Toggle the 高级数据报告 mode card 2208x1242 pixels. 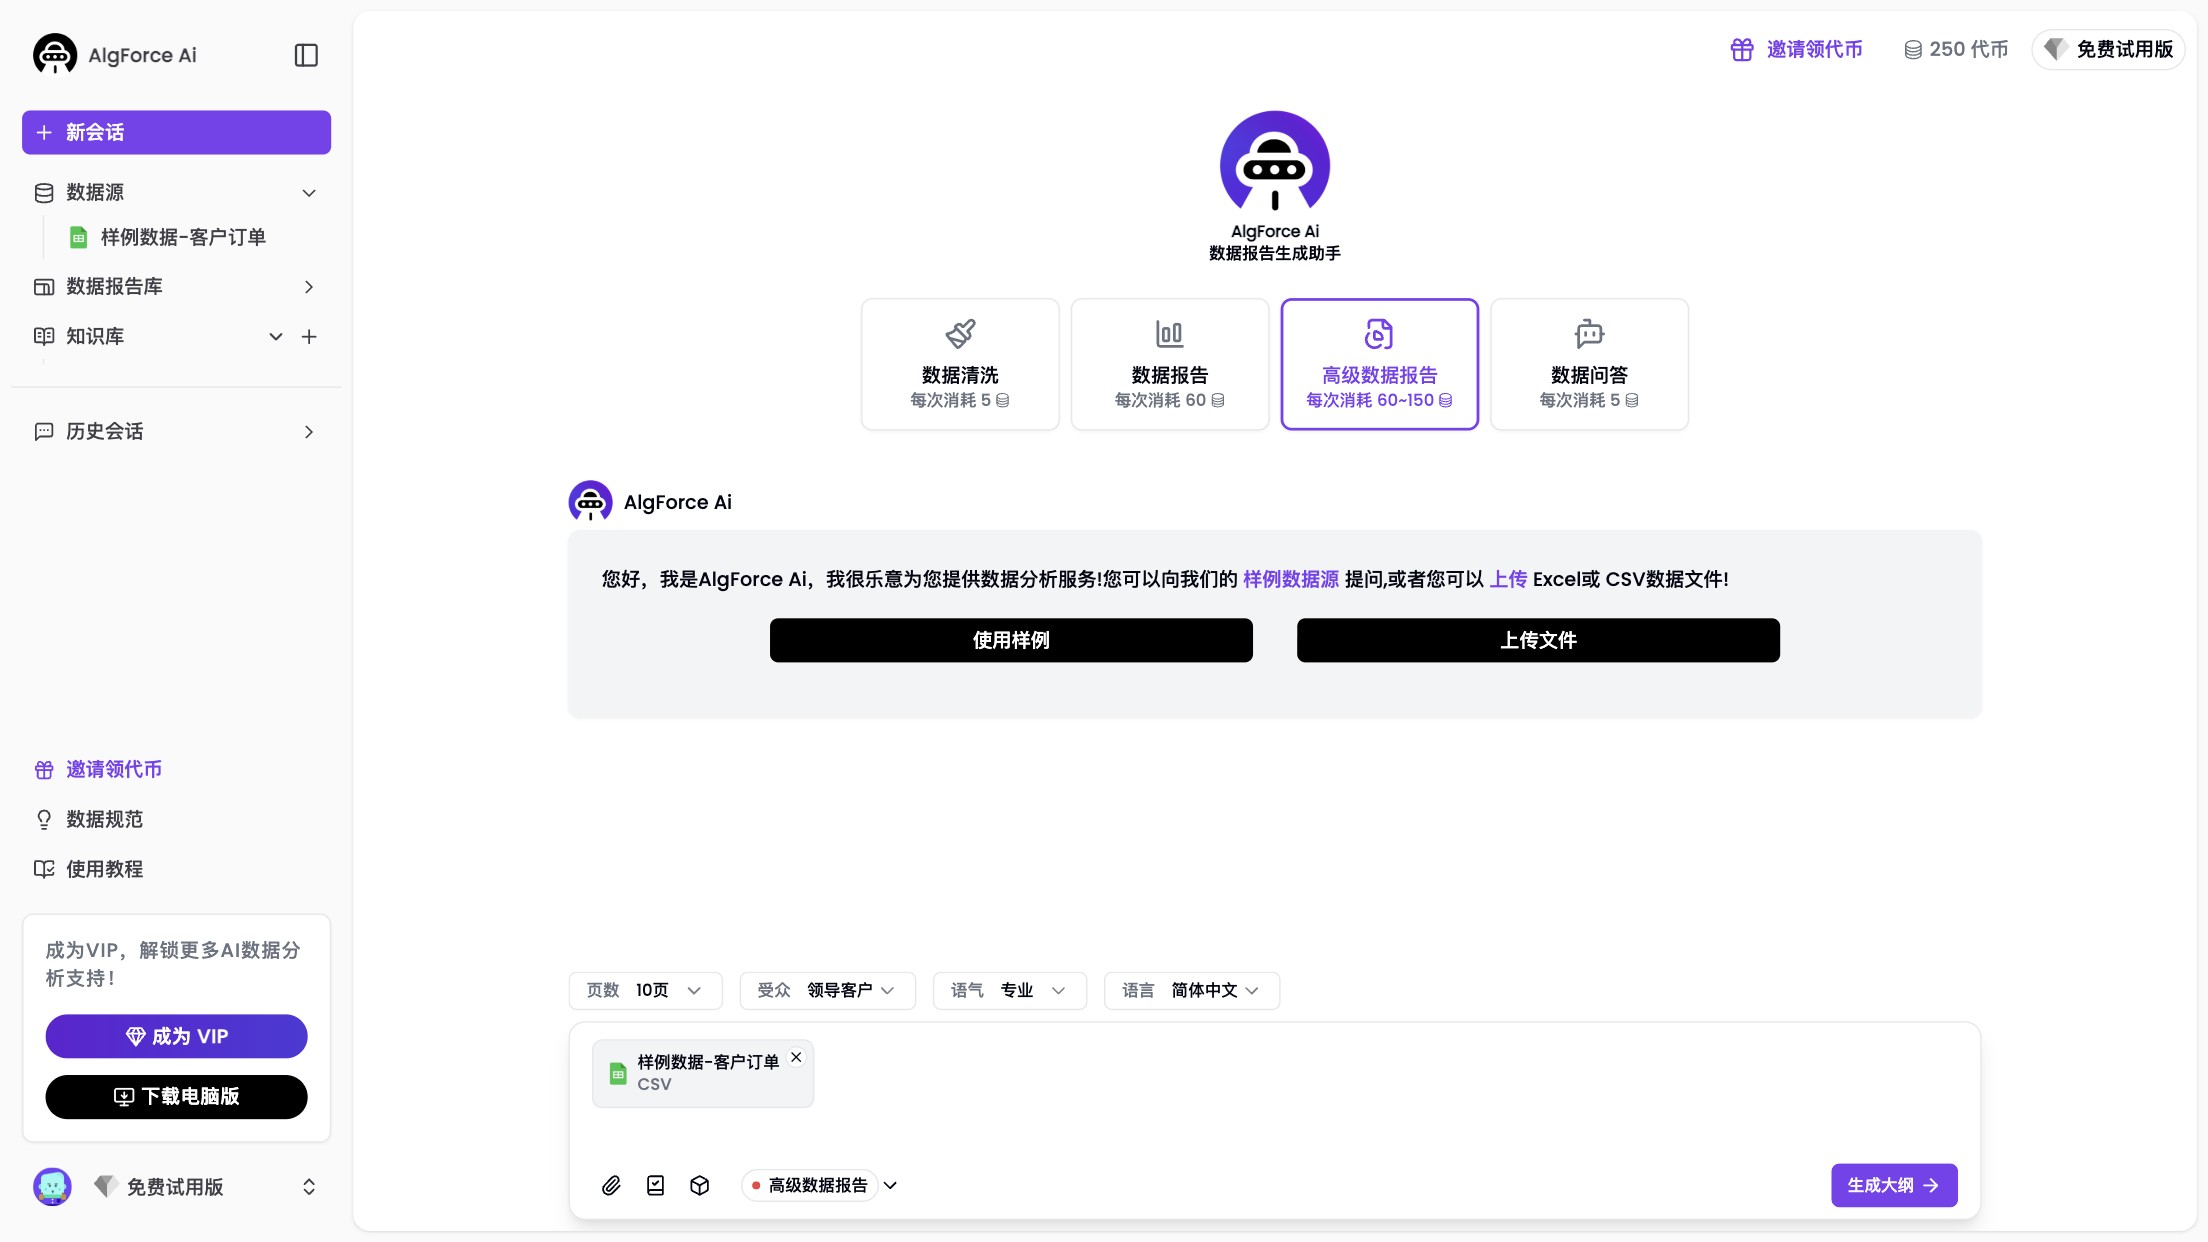click(x=1380, y=363)
